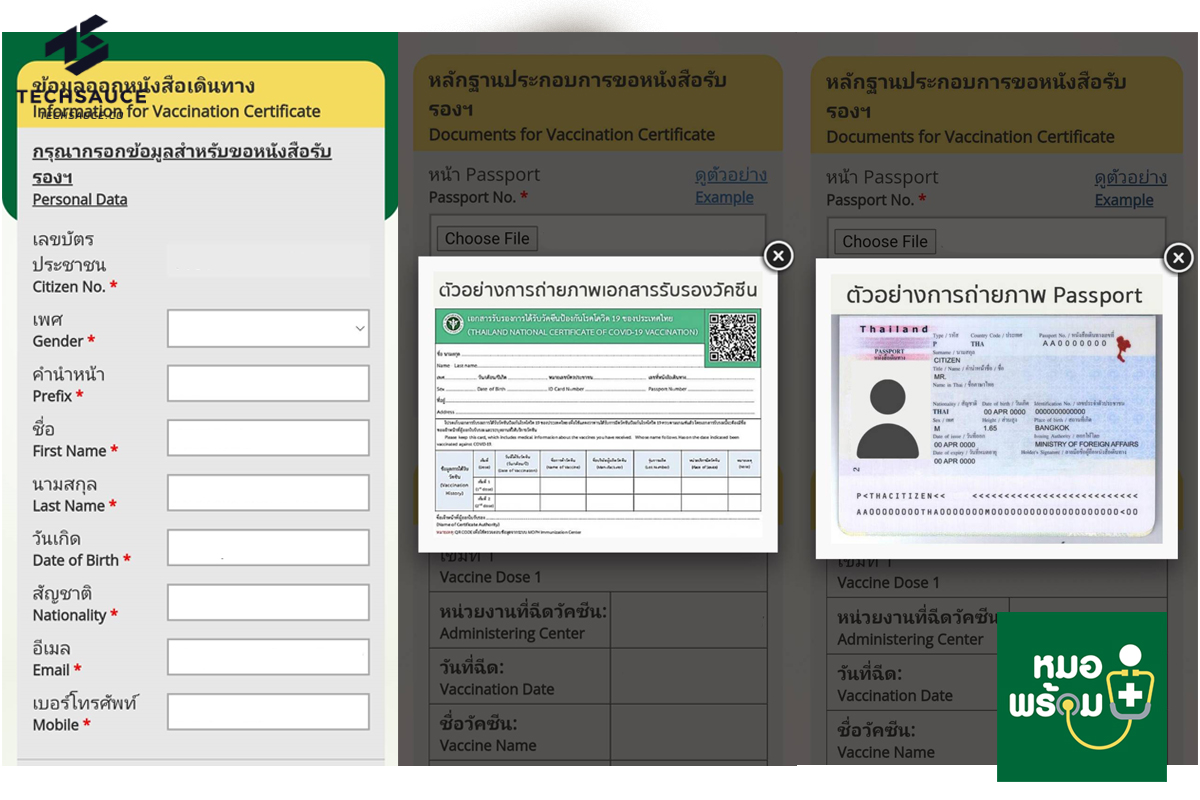The image size is (1200, 800).
Task: Click the passport holder silhouette photo
Action: click(888, 417)
